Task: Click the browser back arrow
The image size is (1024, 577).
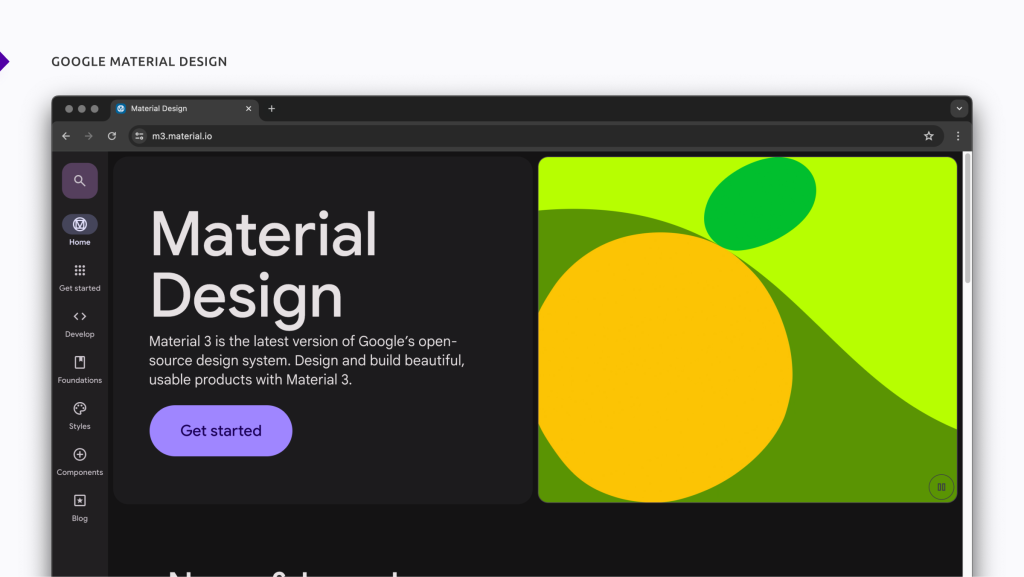Action: tap(66, 136)
